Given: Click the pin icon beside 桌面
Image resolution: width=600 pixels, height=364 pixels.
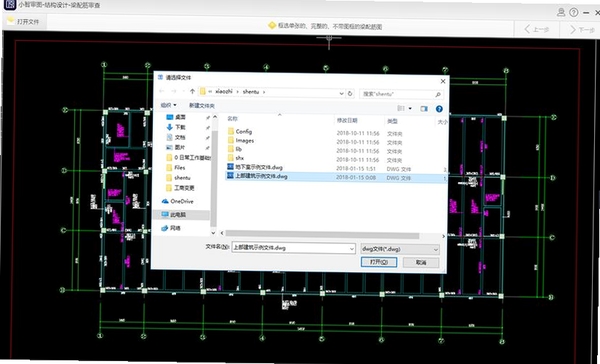Looking at the screenshot, I should [x=207, y=118].
